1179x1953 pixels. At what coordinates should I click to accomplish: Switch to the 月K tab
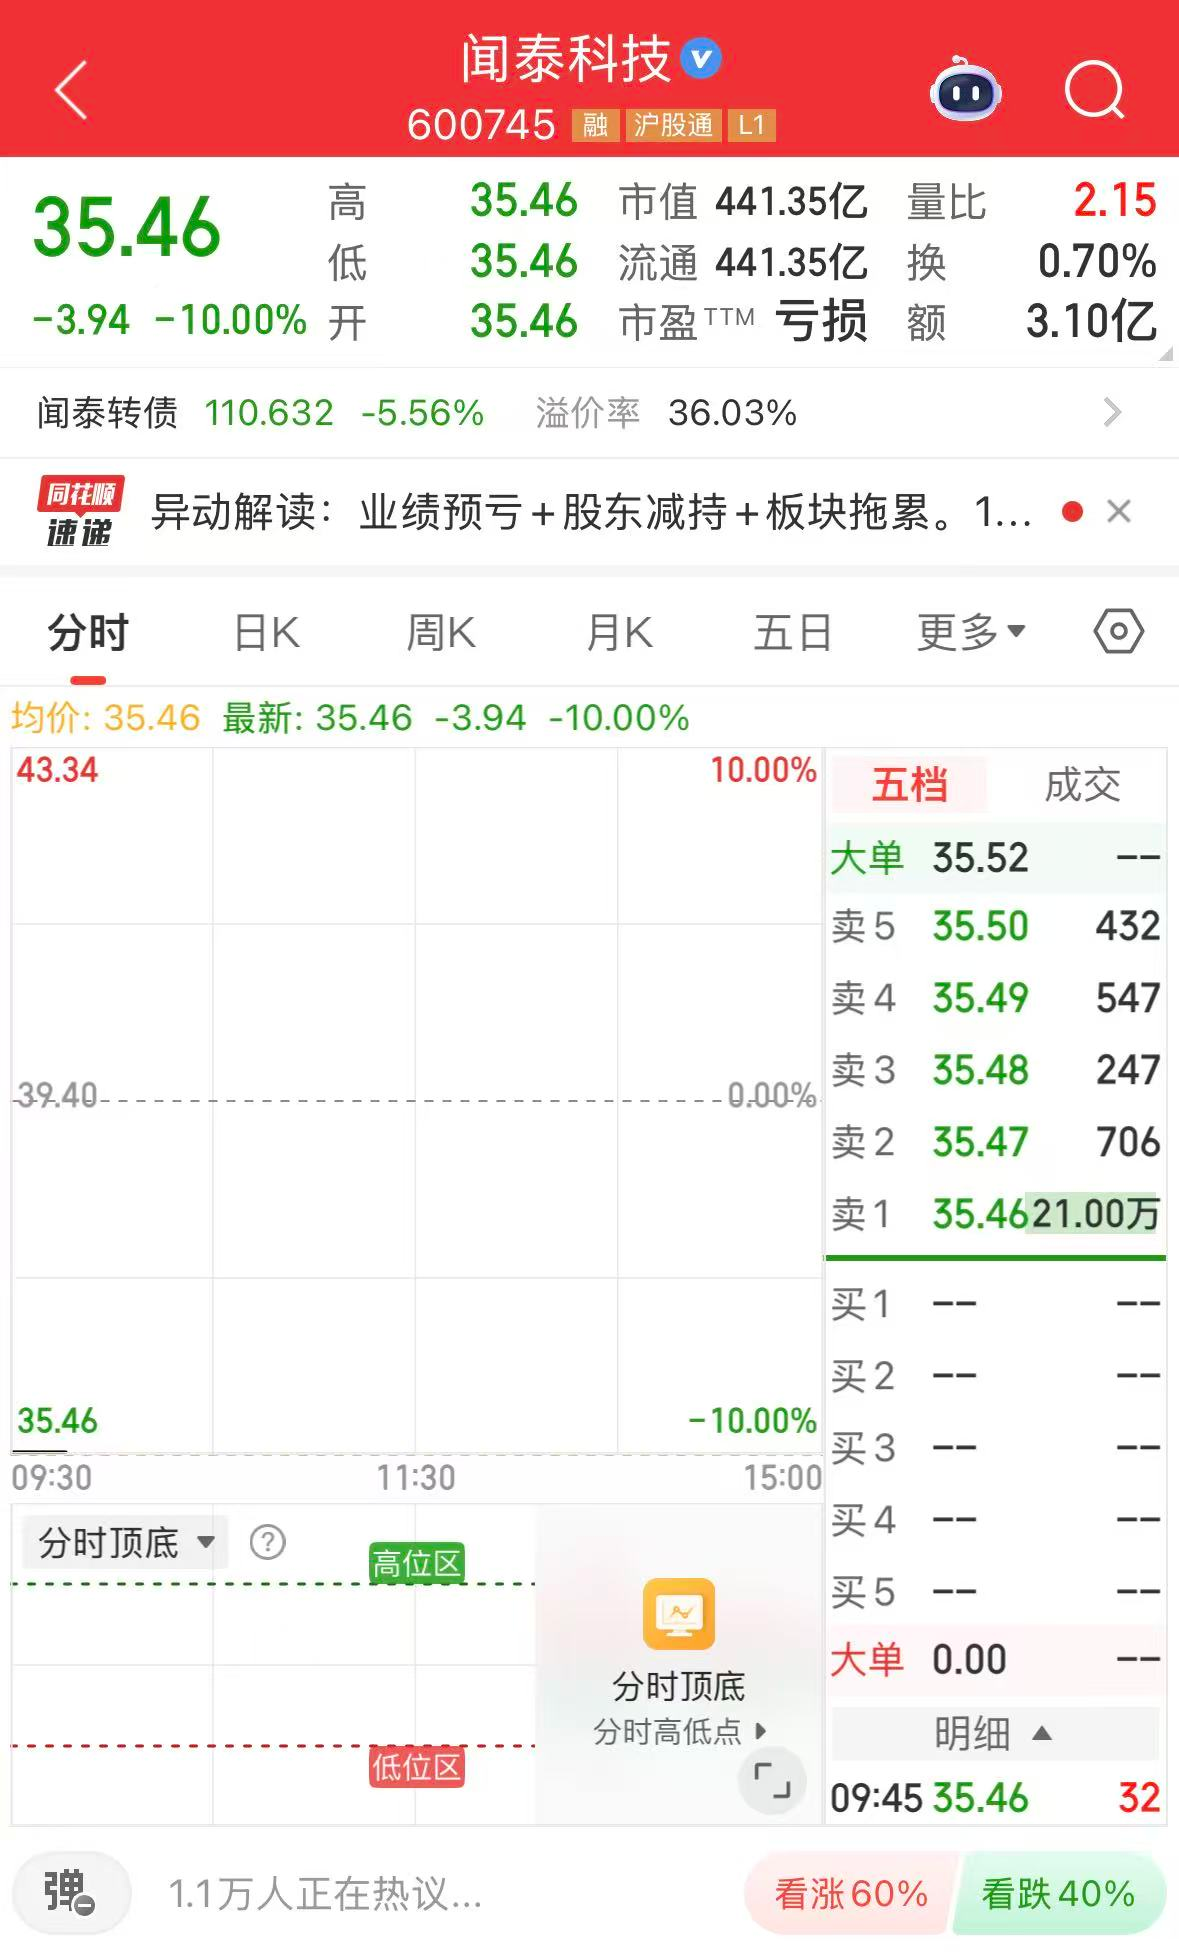tap(619, 633)
